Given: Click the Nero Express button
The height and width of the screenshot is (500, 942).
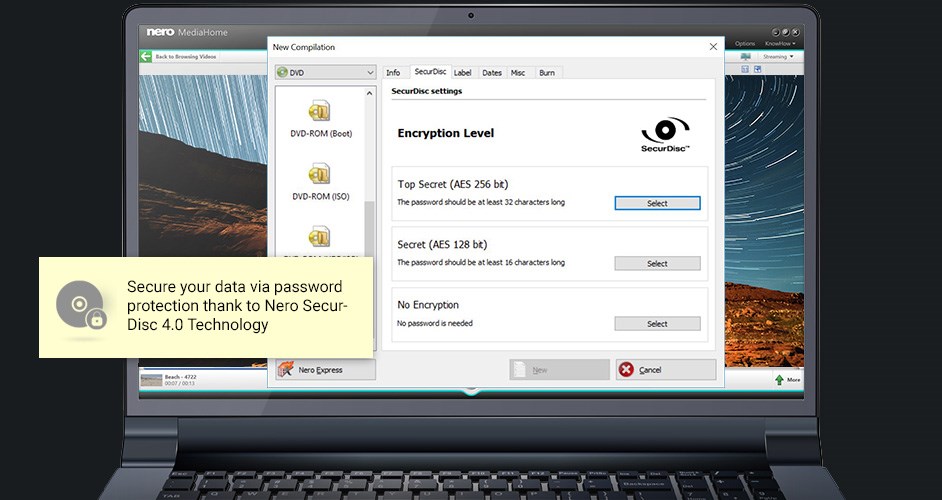Looking at the screenshot, I should point(326,370).
